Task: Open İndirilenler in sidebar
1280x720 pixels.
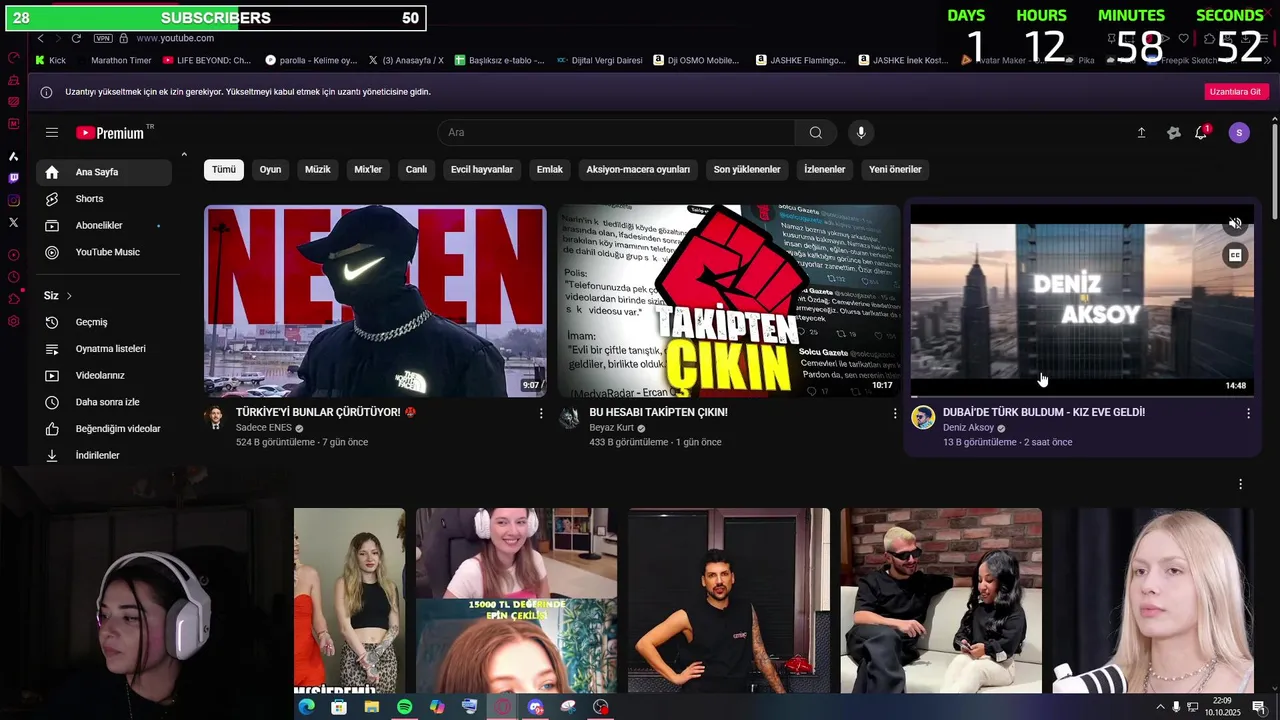Action: [x=104, y=455]
